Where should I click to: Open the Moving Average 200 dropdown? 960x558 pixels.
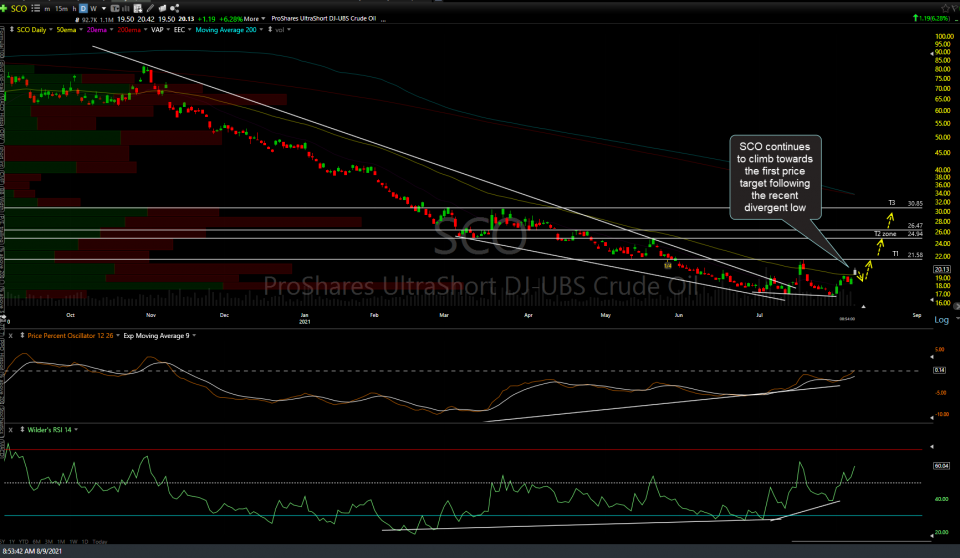(261, 29)
